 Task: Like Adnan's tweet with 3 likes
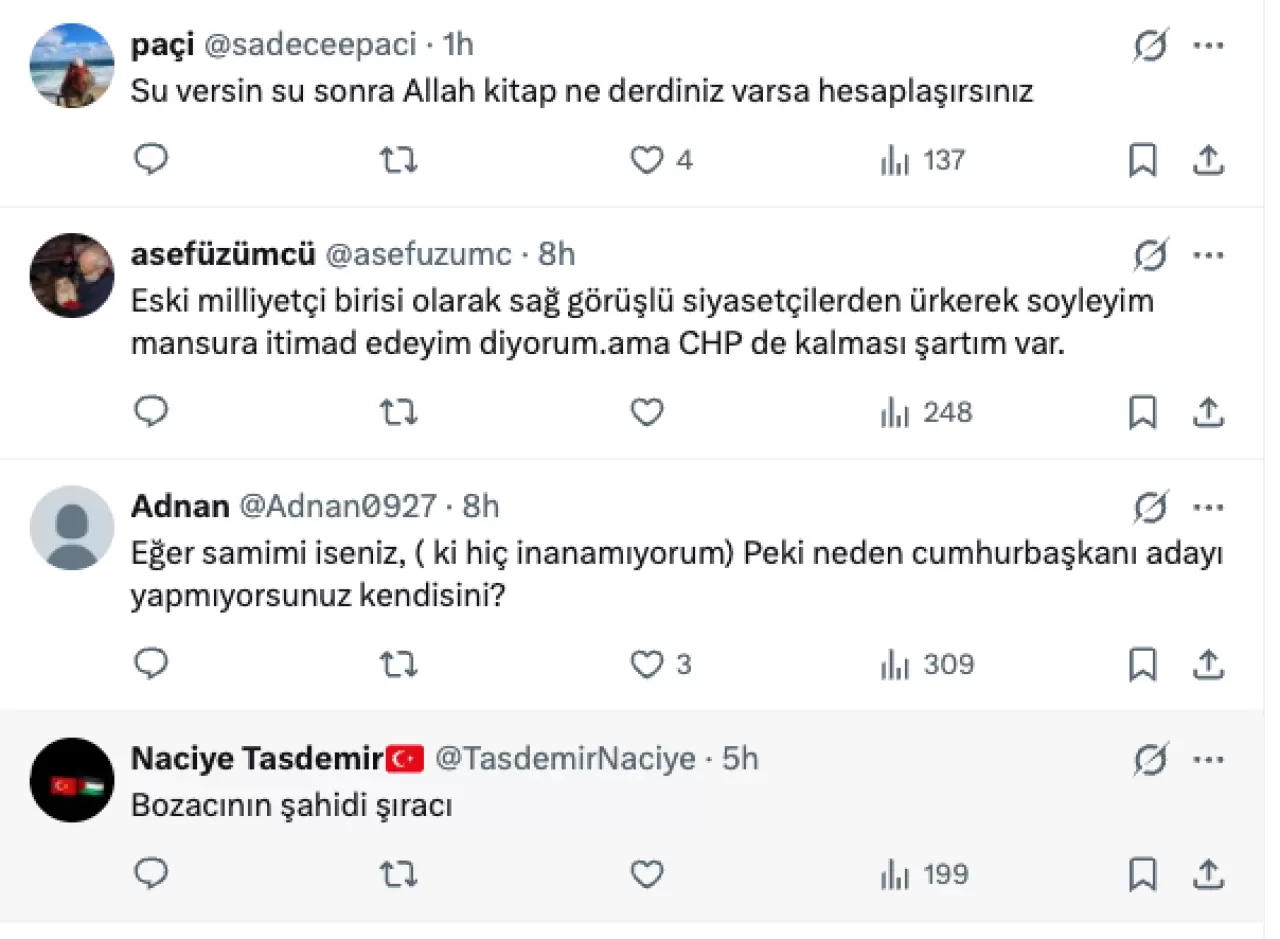[x=648, y=664]
